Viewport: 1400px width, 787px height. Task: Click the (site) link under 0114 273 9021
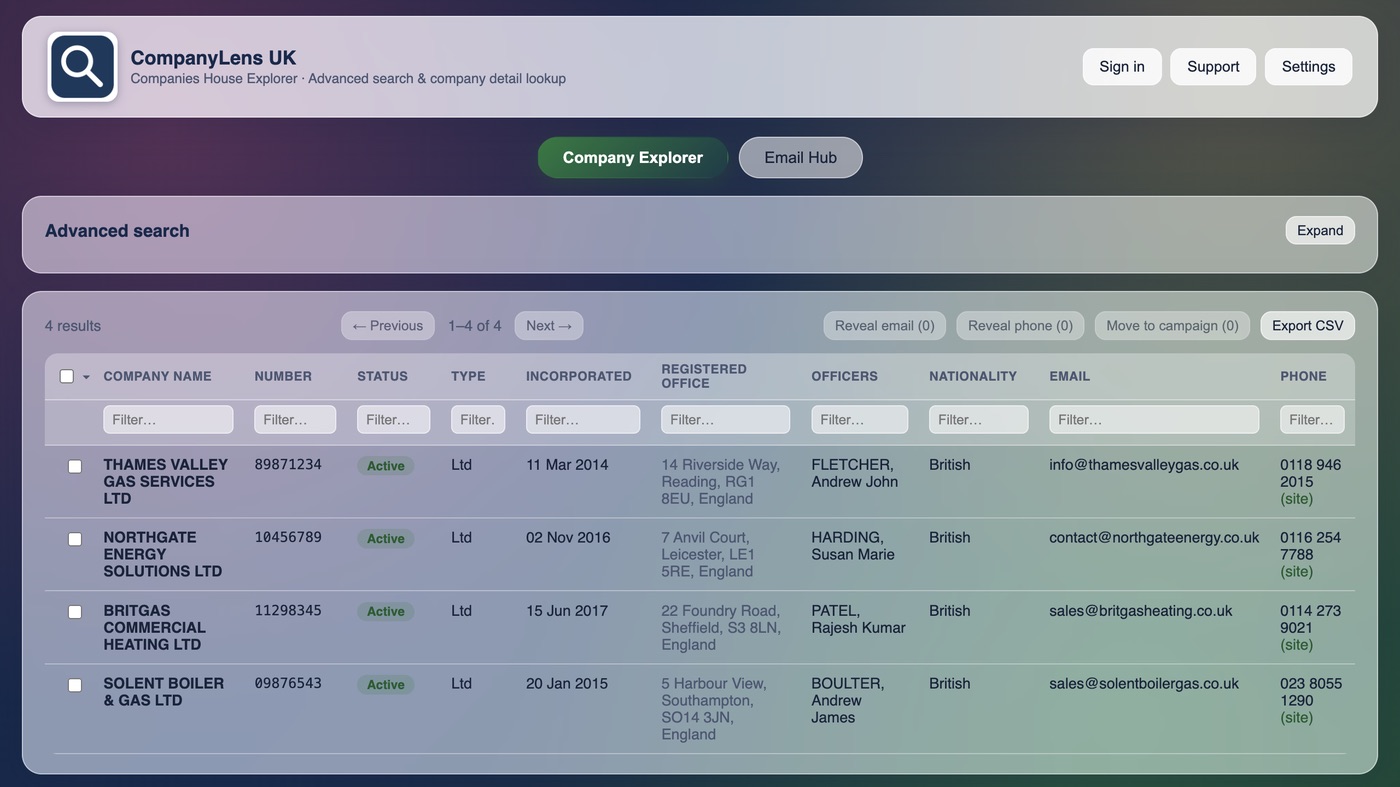coord(1297,645)
